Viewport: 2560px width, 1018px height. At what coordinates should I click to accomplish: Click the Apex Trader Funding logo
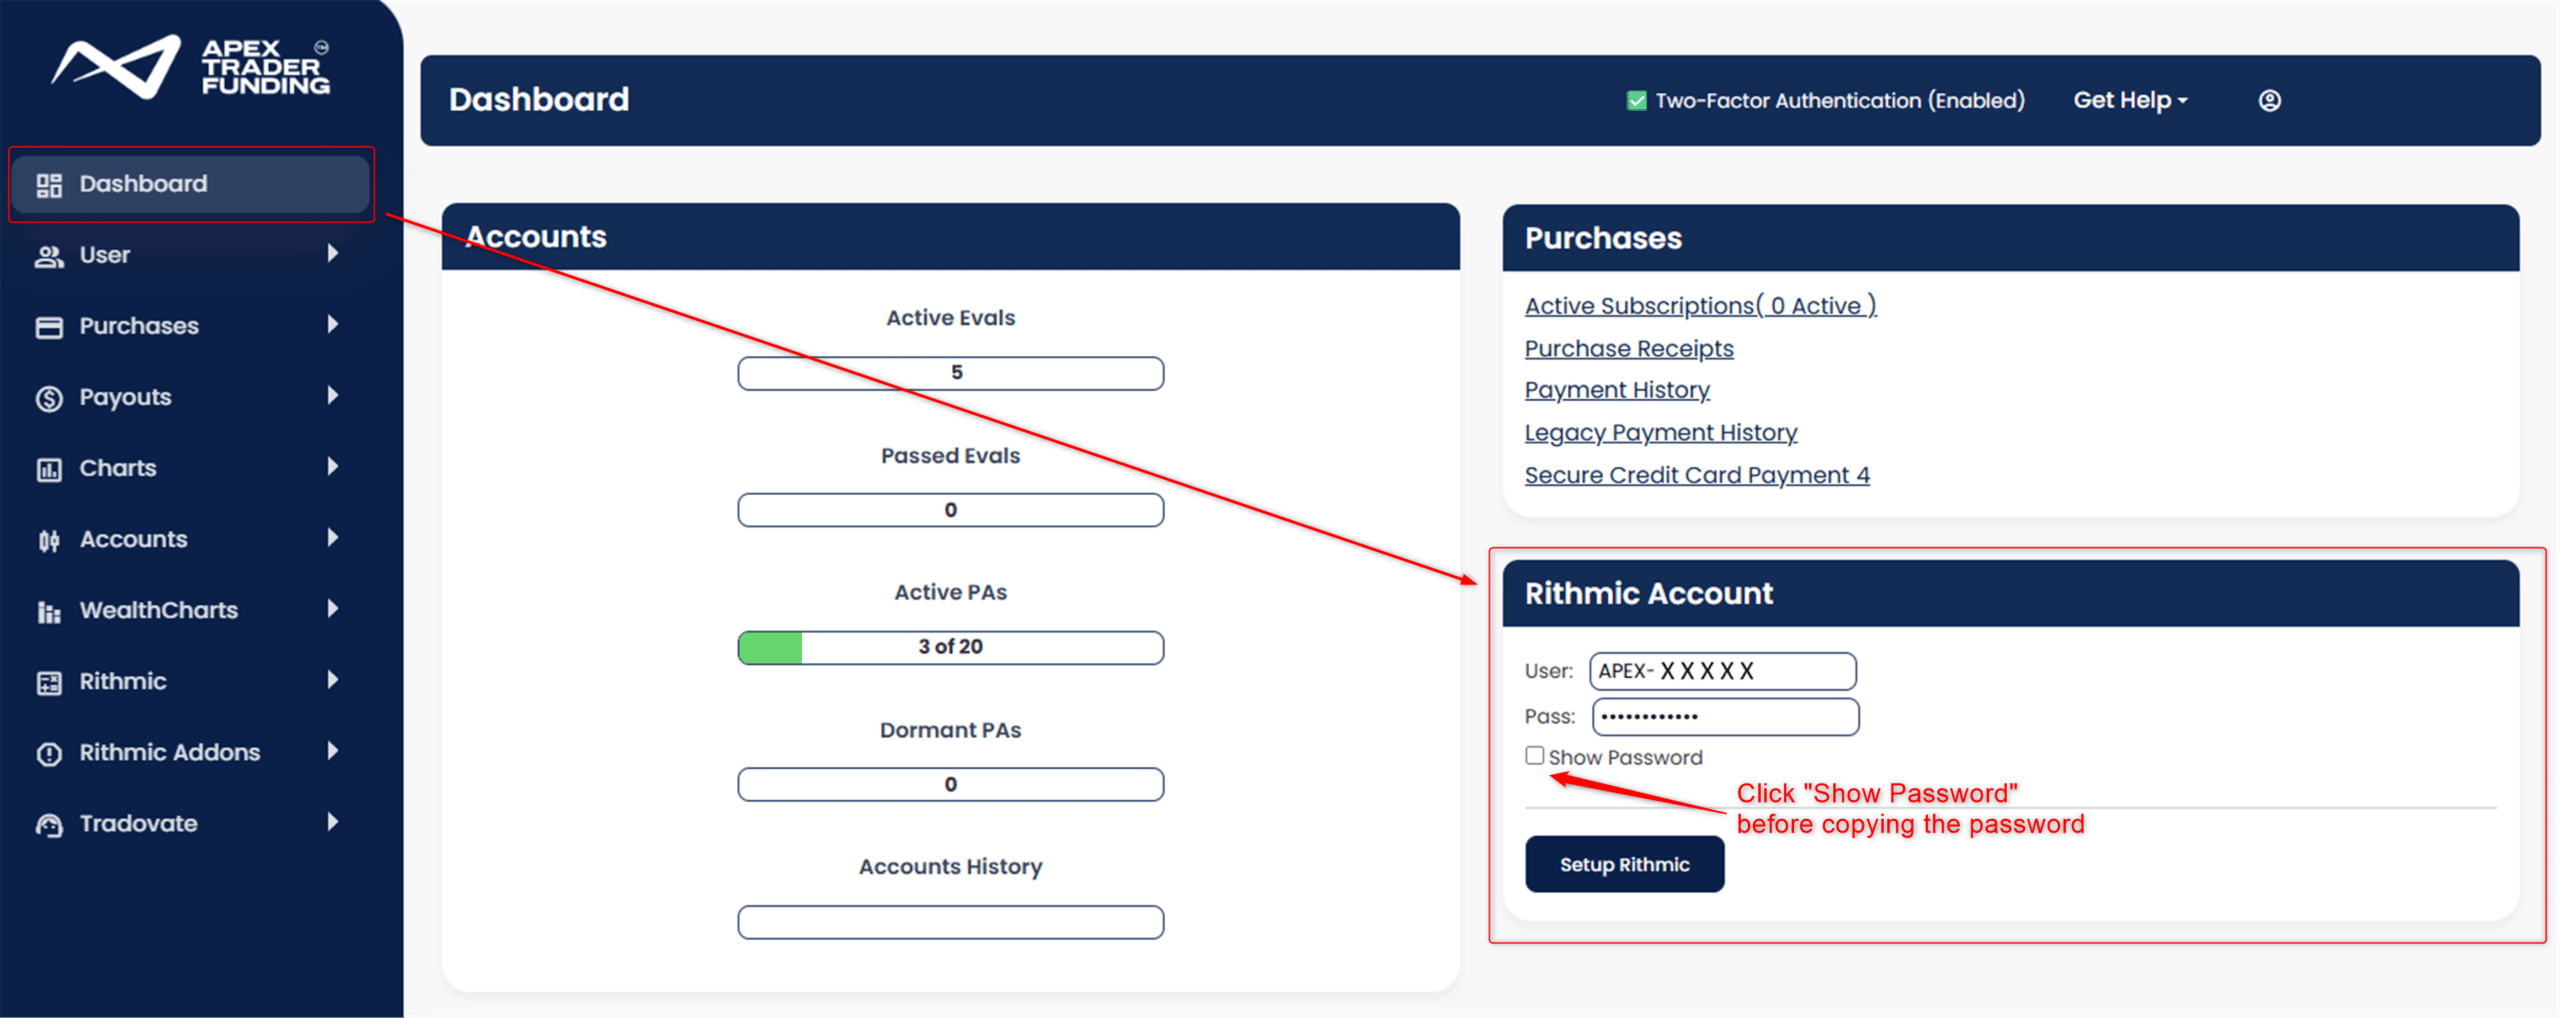tap(191, 67)
